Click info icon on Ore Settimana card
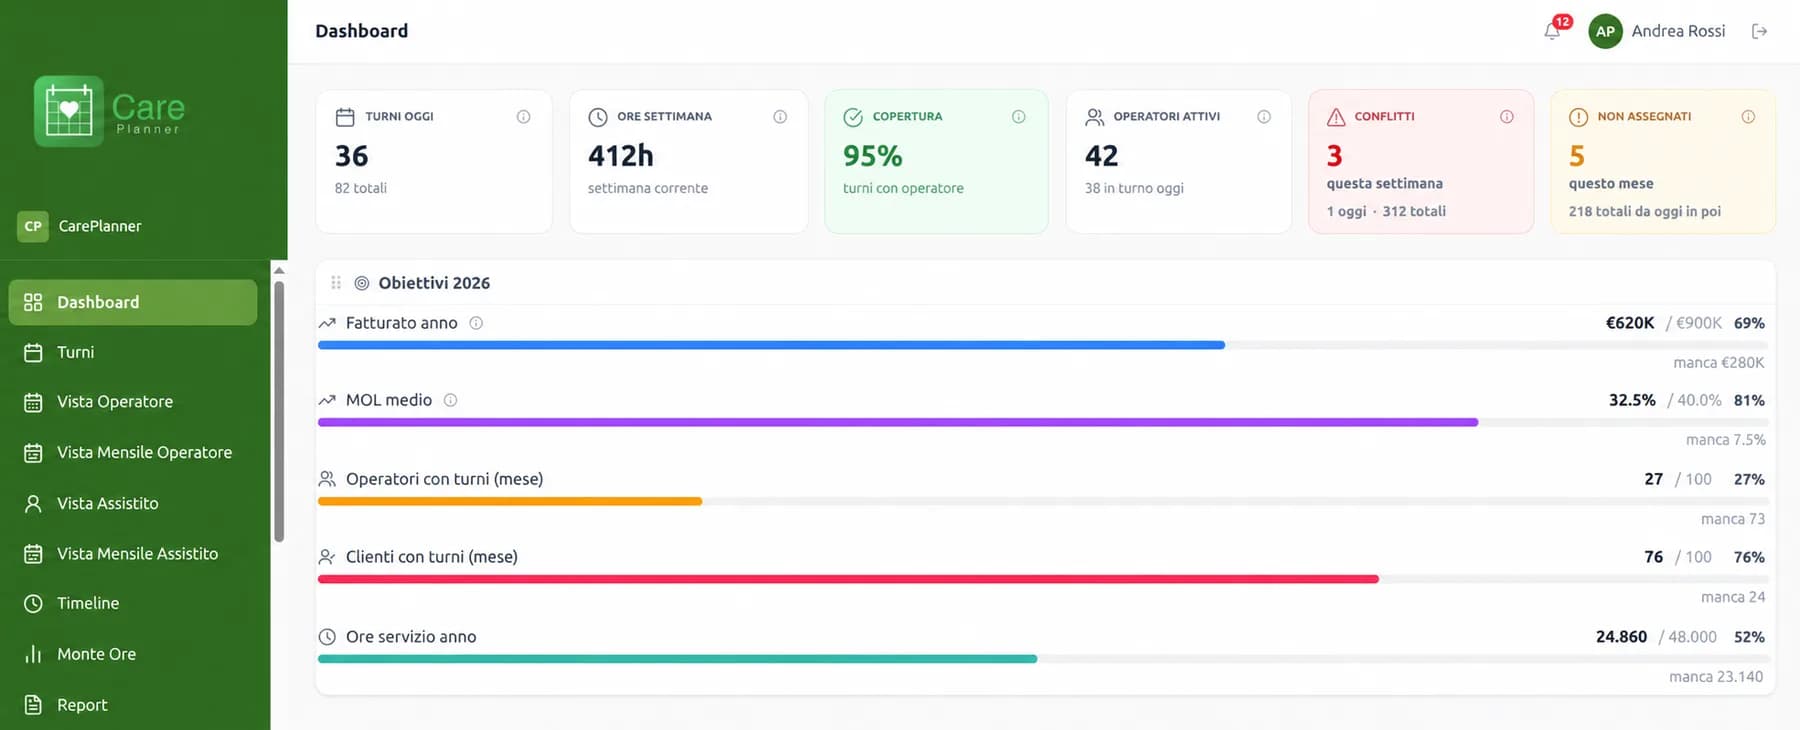 [780, 117]
